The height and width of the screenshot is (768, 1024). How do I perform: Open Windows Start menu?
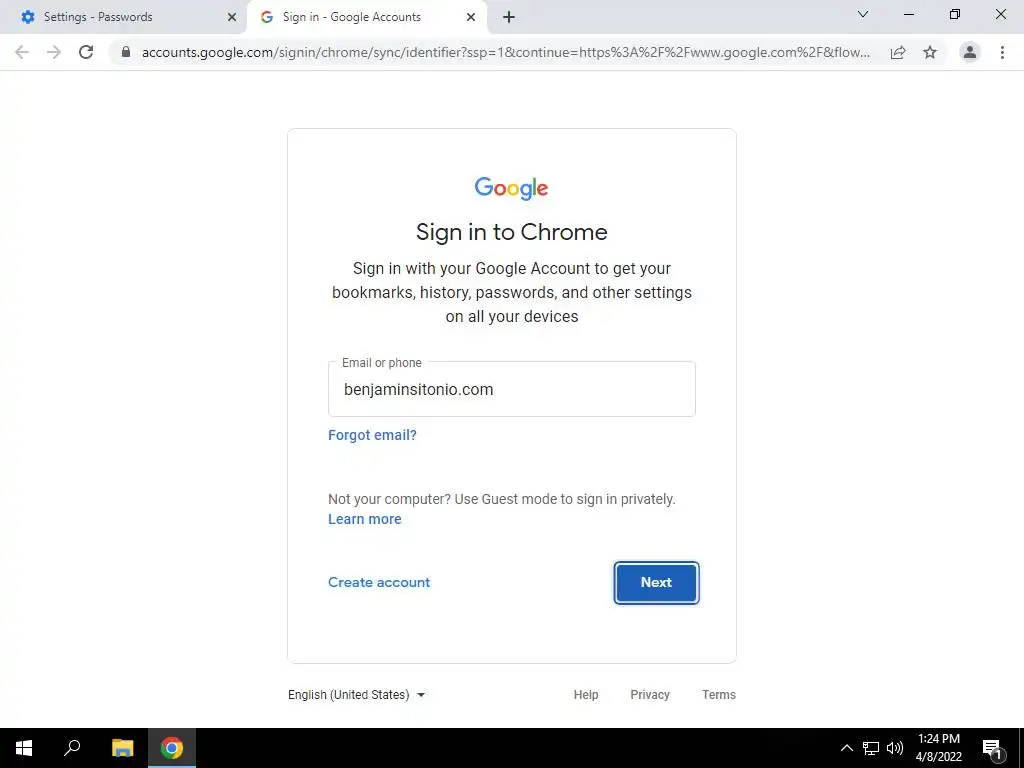(x=24, y=748)
